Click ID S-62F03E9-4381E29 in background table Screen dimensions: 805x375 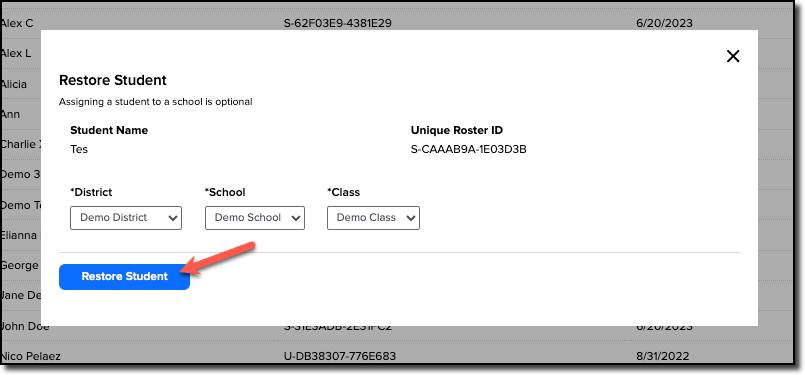click(x=338, y=23)
